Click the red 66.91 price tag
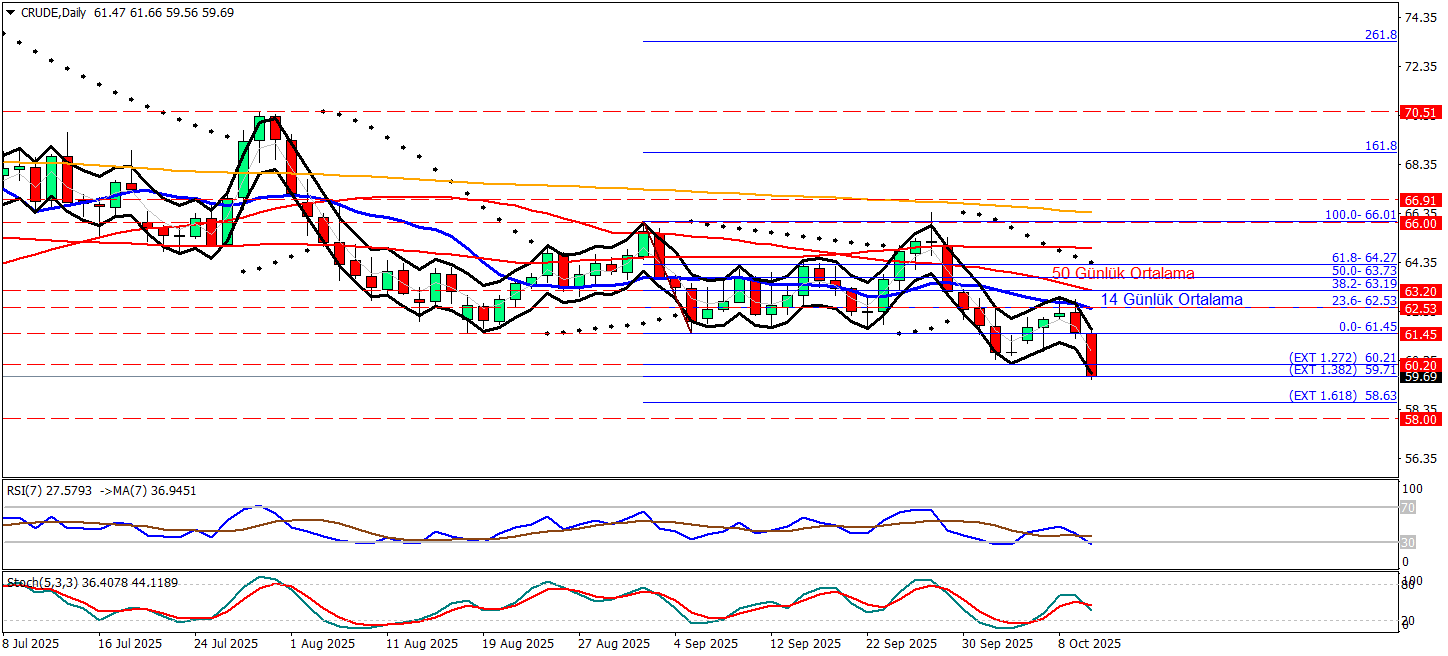Screen dimensions: 1448x656 pyautogui.click(x=1420, y=200)
